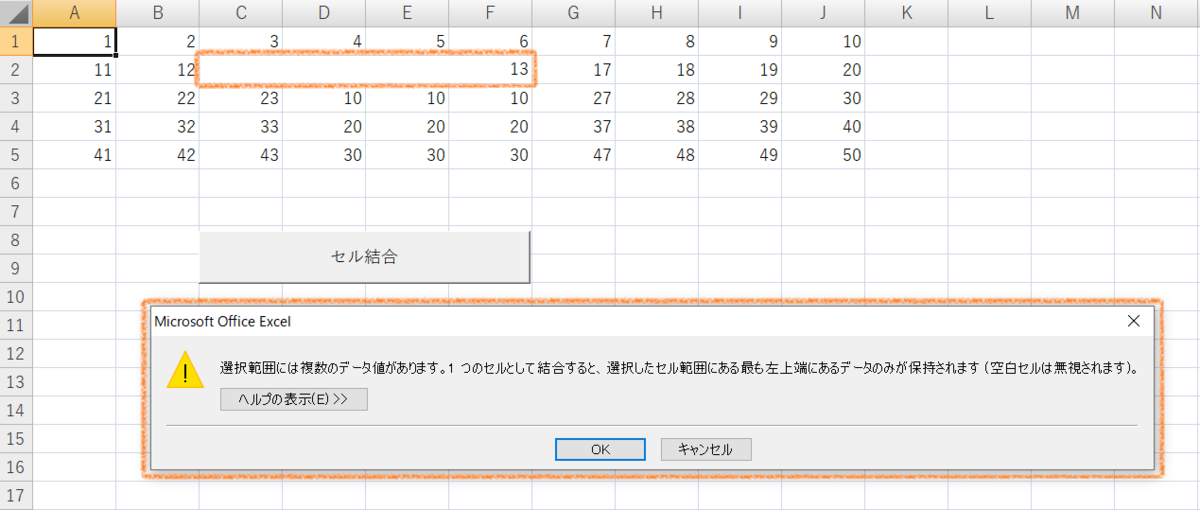Select column G header
This screenshot has width=1200, height=510.
573,13
